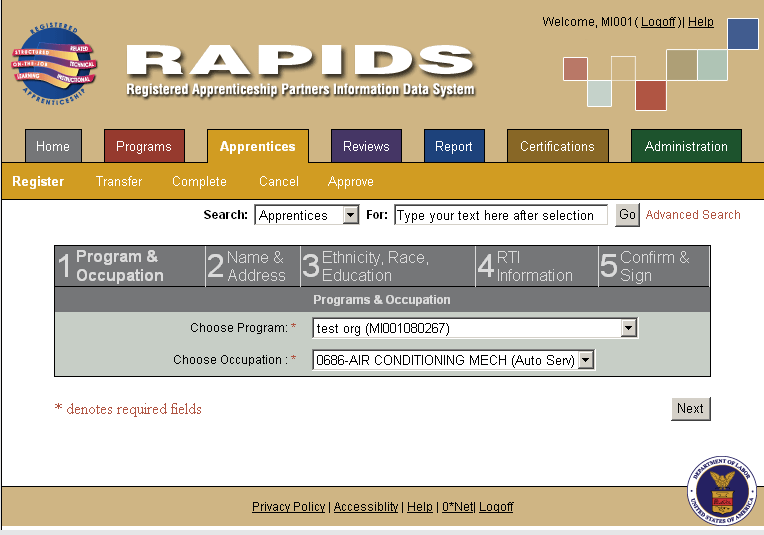Image resolution: width=764 pixels, height=535 pixels.
Task: Click the search text input field
Action: coord(501,215)
